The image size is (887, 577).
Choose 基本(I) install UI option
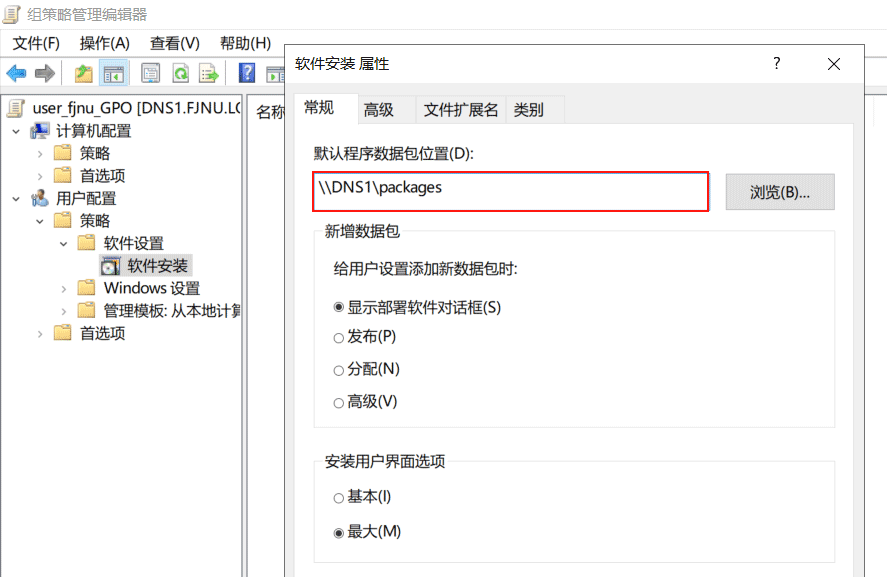coord(338,498)
